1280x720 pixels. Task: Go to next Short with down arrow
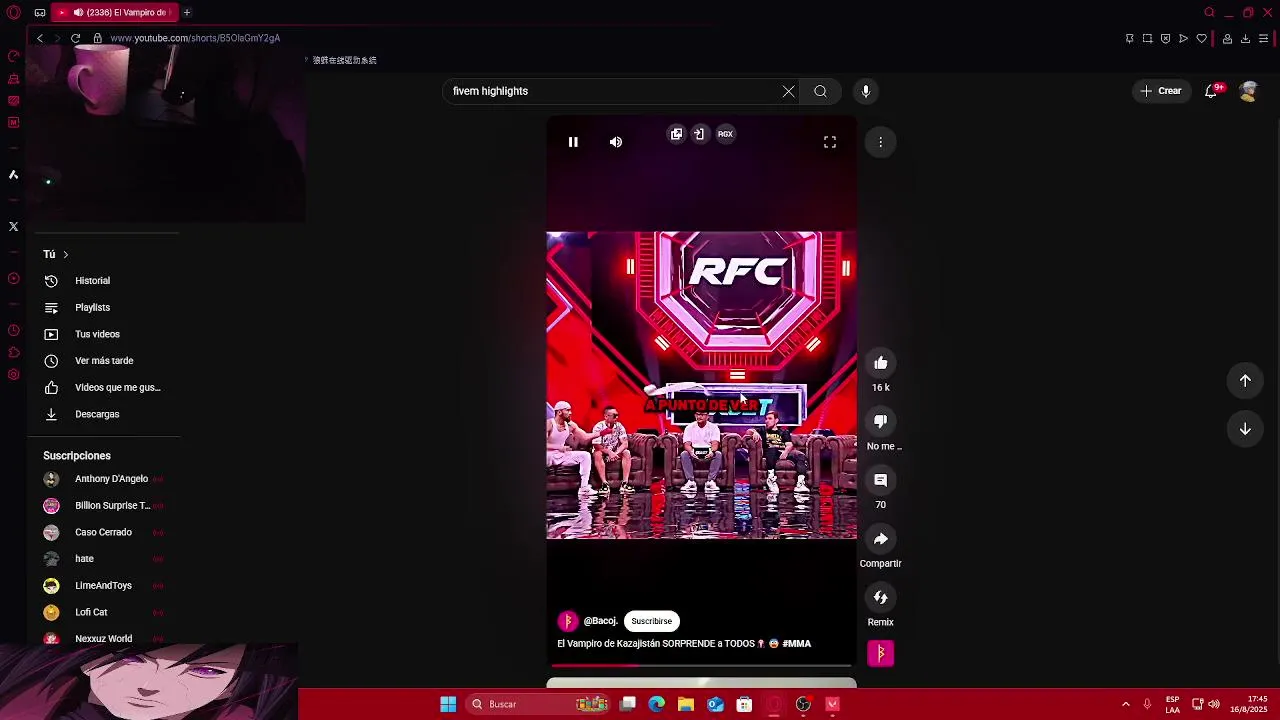point(1245,429)
